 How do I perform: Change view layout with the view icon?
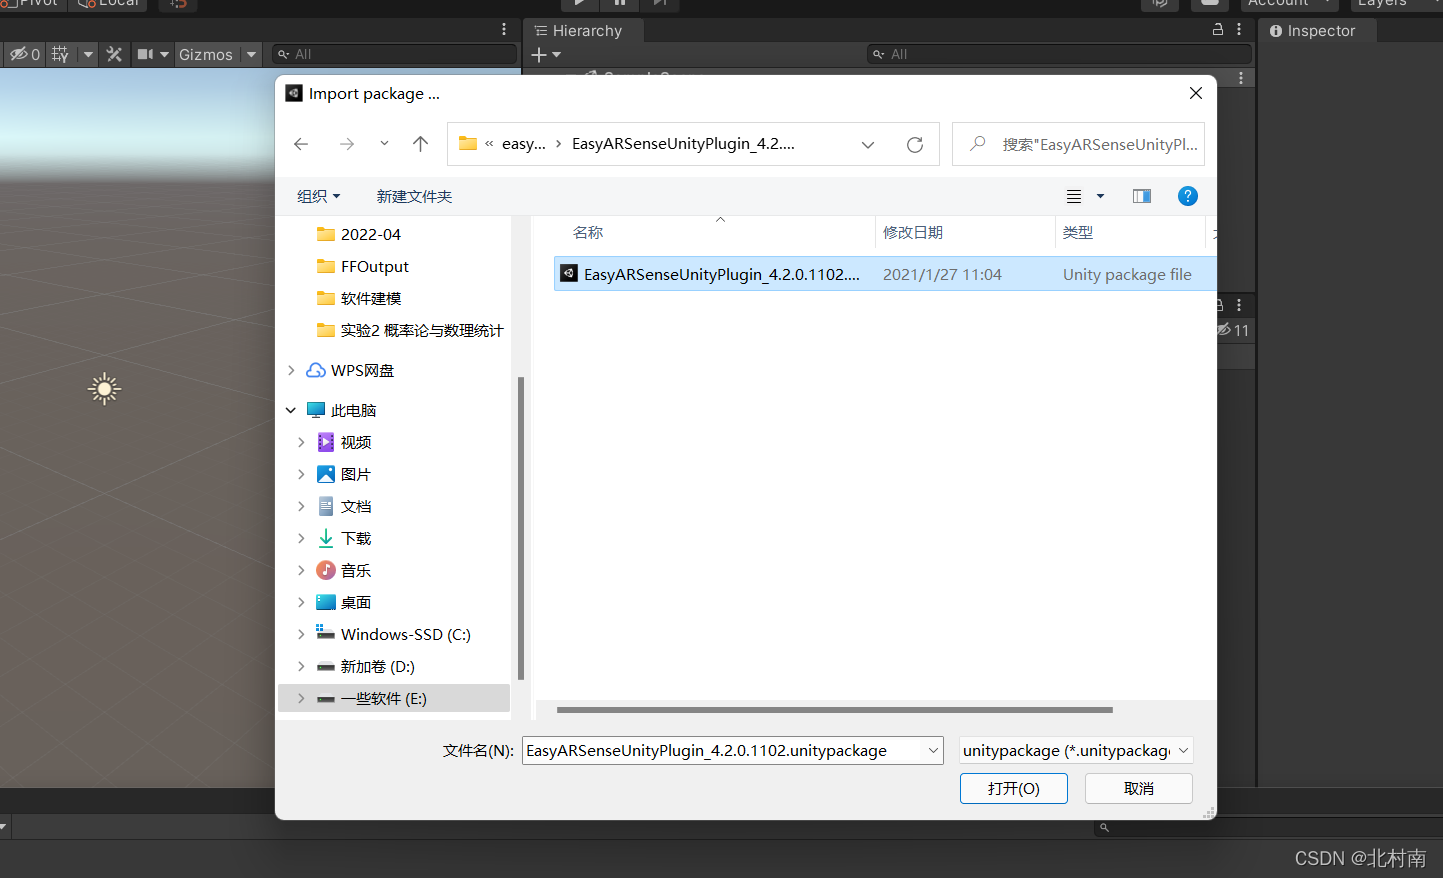point(1074,196)
